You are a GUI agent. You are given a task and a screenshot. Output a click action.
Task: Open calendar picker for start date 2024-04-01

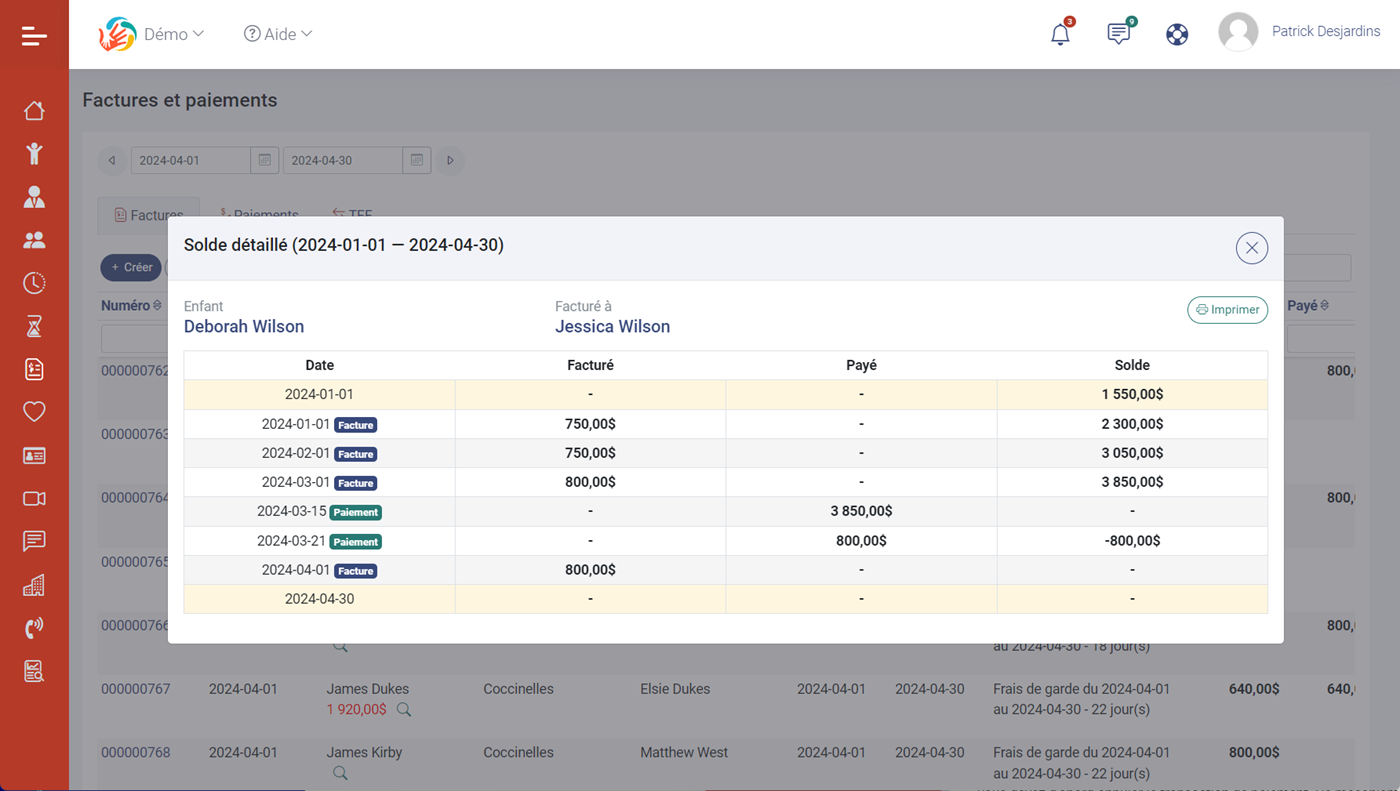click(264, 160)
